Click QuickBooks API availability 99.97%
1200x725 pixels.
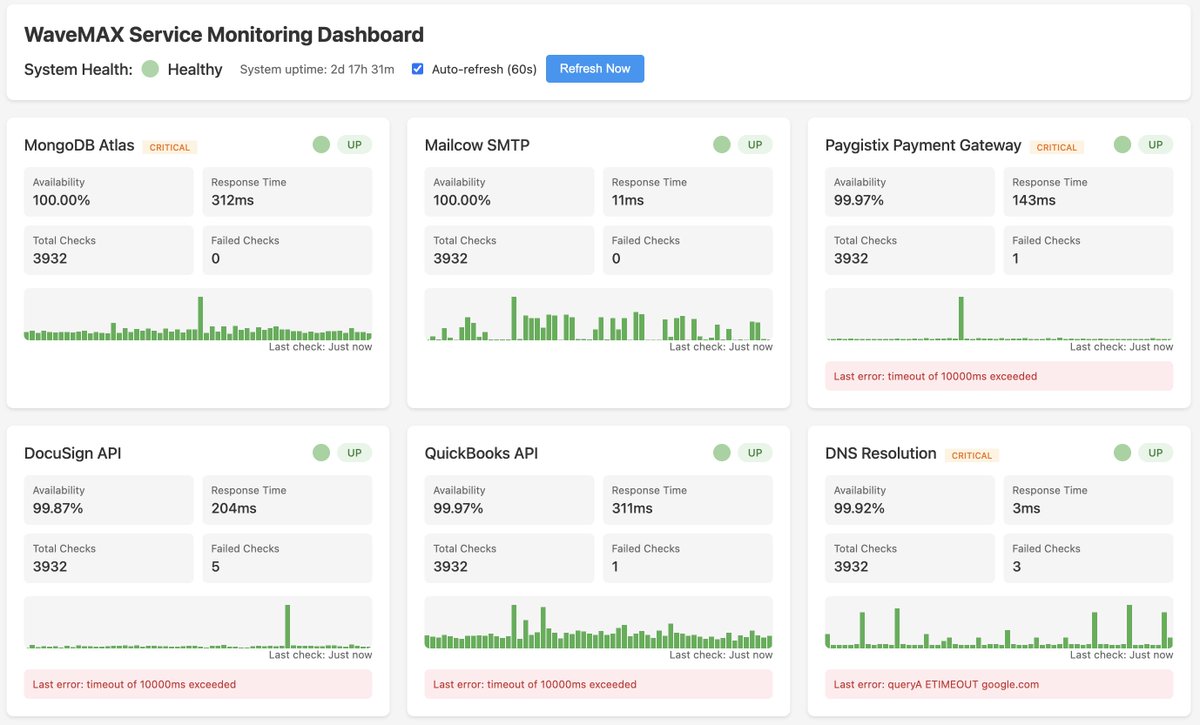tap(458, 508)
